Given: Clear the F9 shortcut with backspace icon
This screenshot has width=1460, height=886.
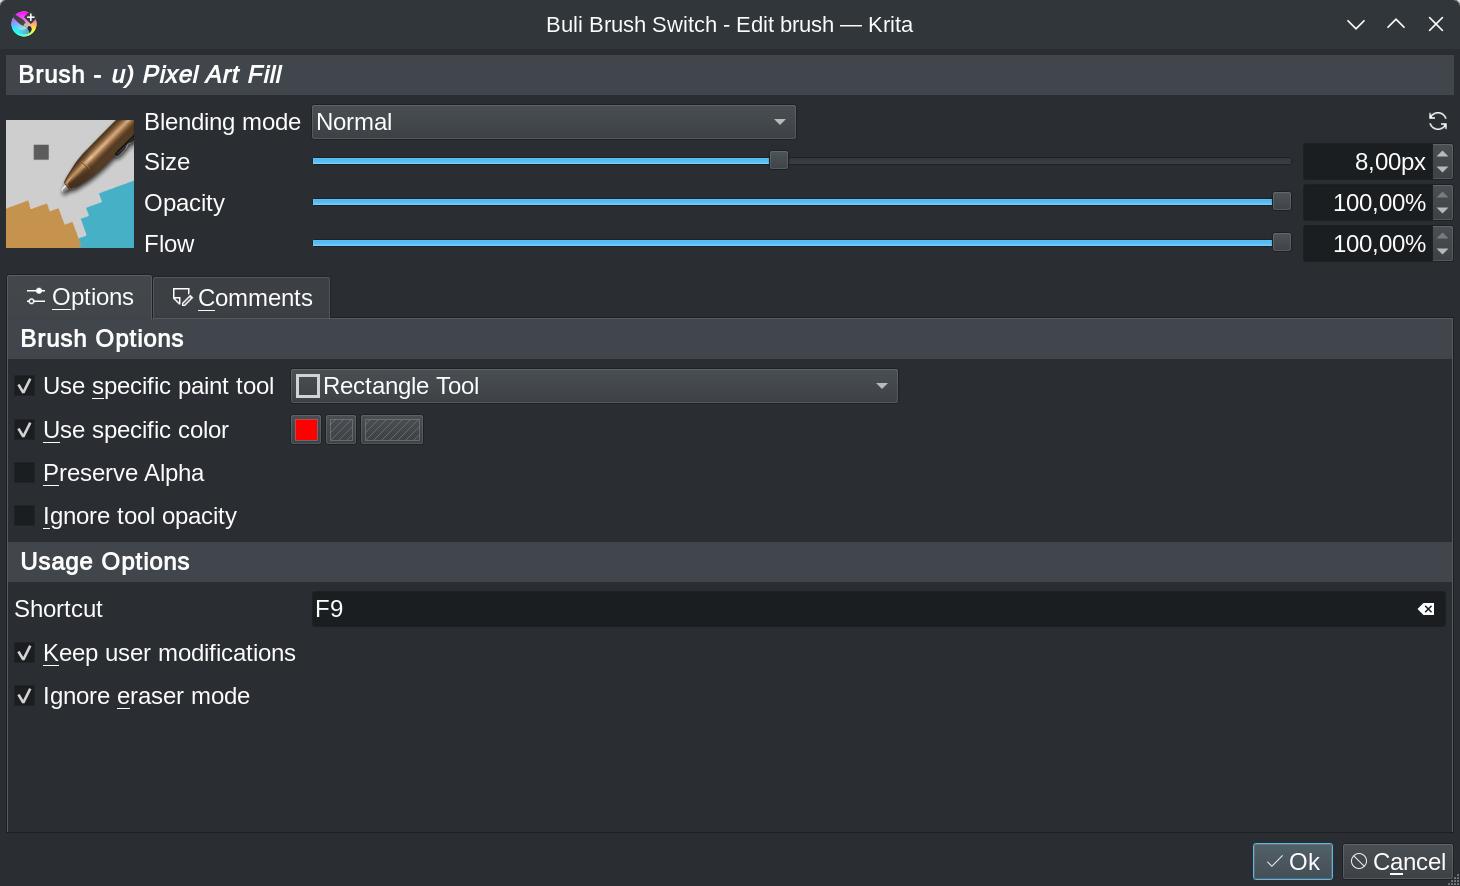Looking at the screenshot, I should (1426, 609).
